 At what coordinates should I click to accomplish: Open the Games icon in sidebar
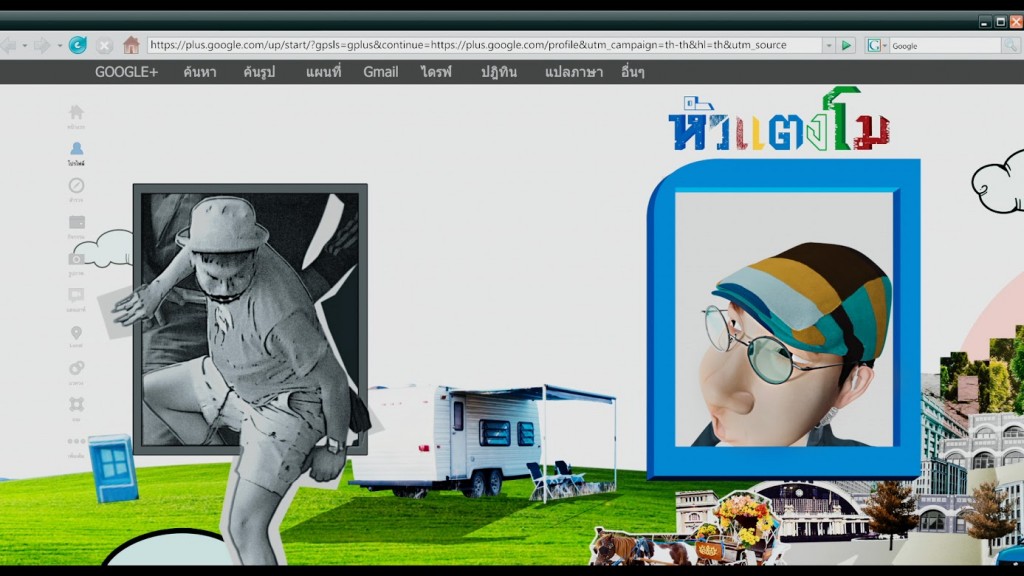tap(76, 405)
